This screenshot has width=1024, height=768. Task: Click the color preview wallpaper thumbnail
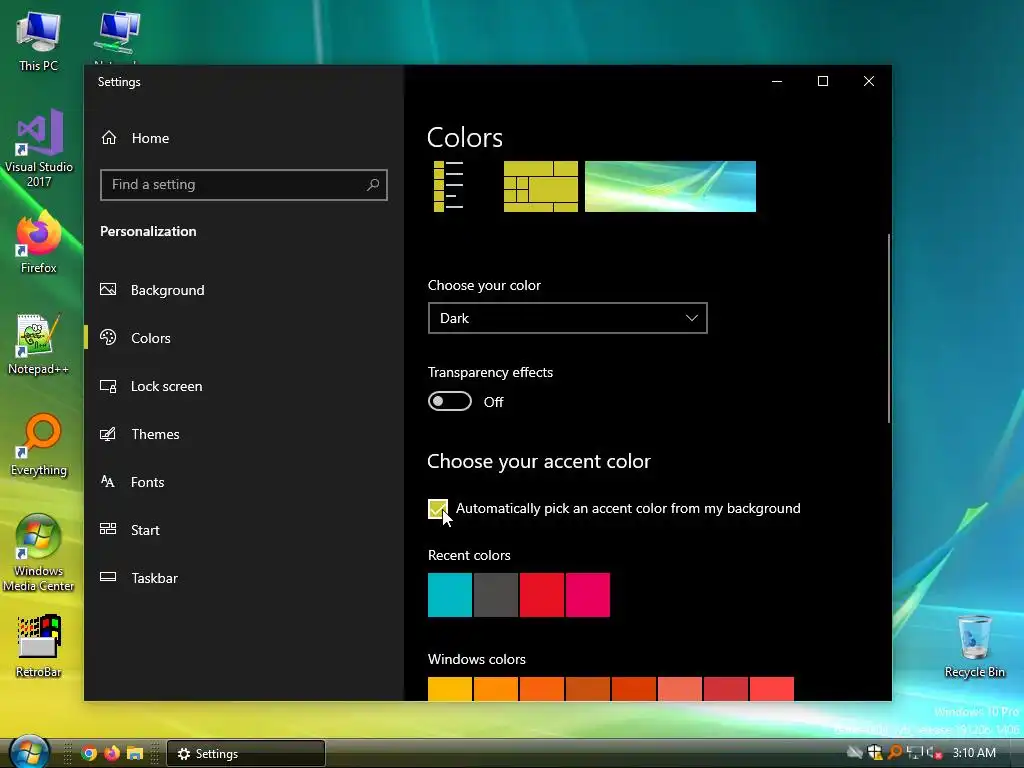(x=670, y=186)
